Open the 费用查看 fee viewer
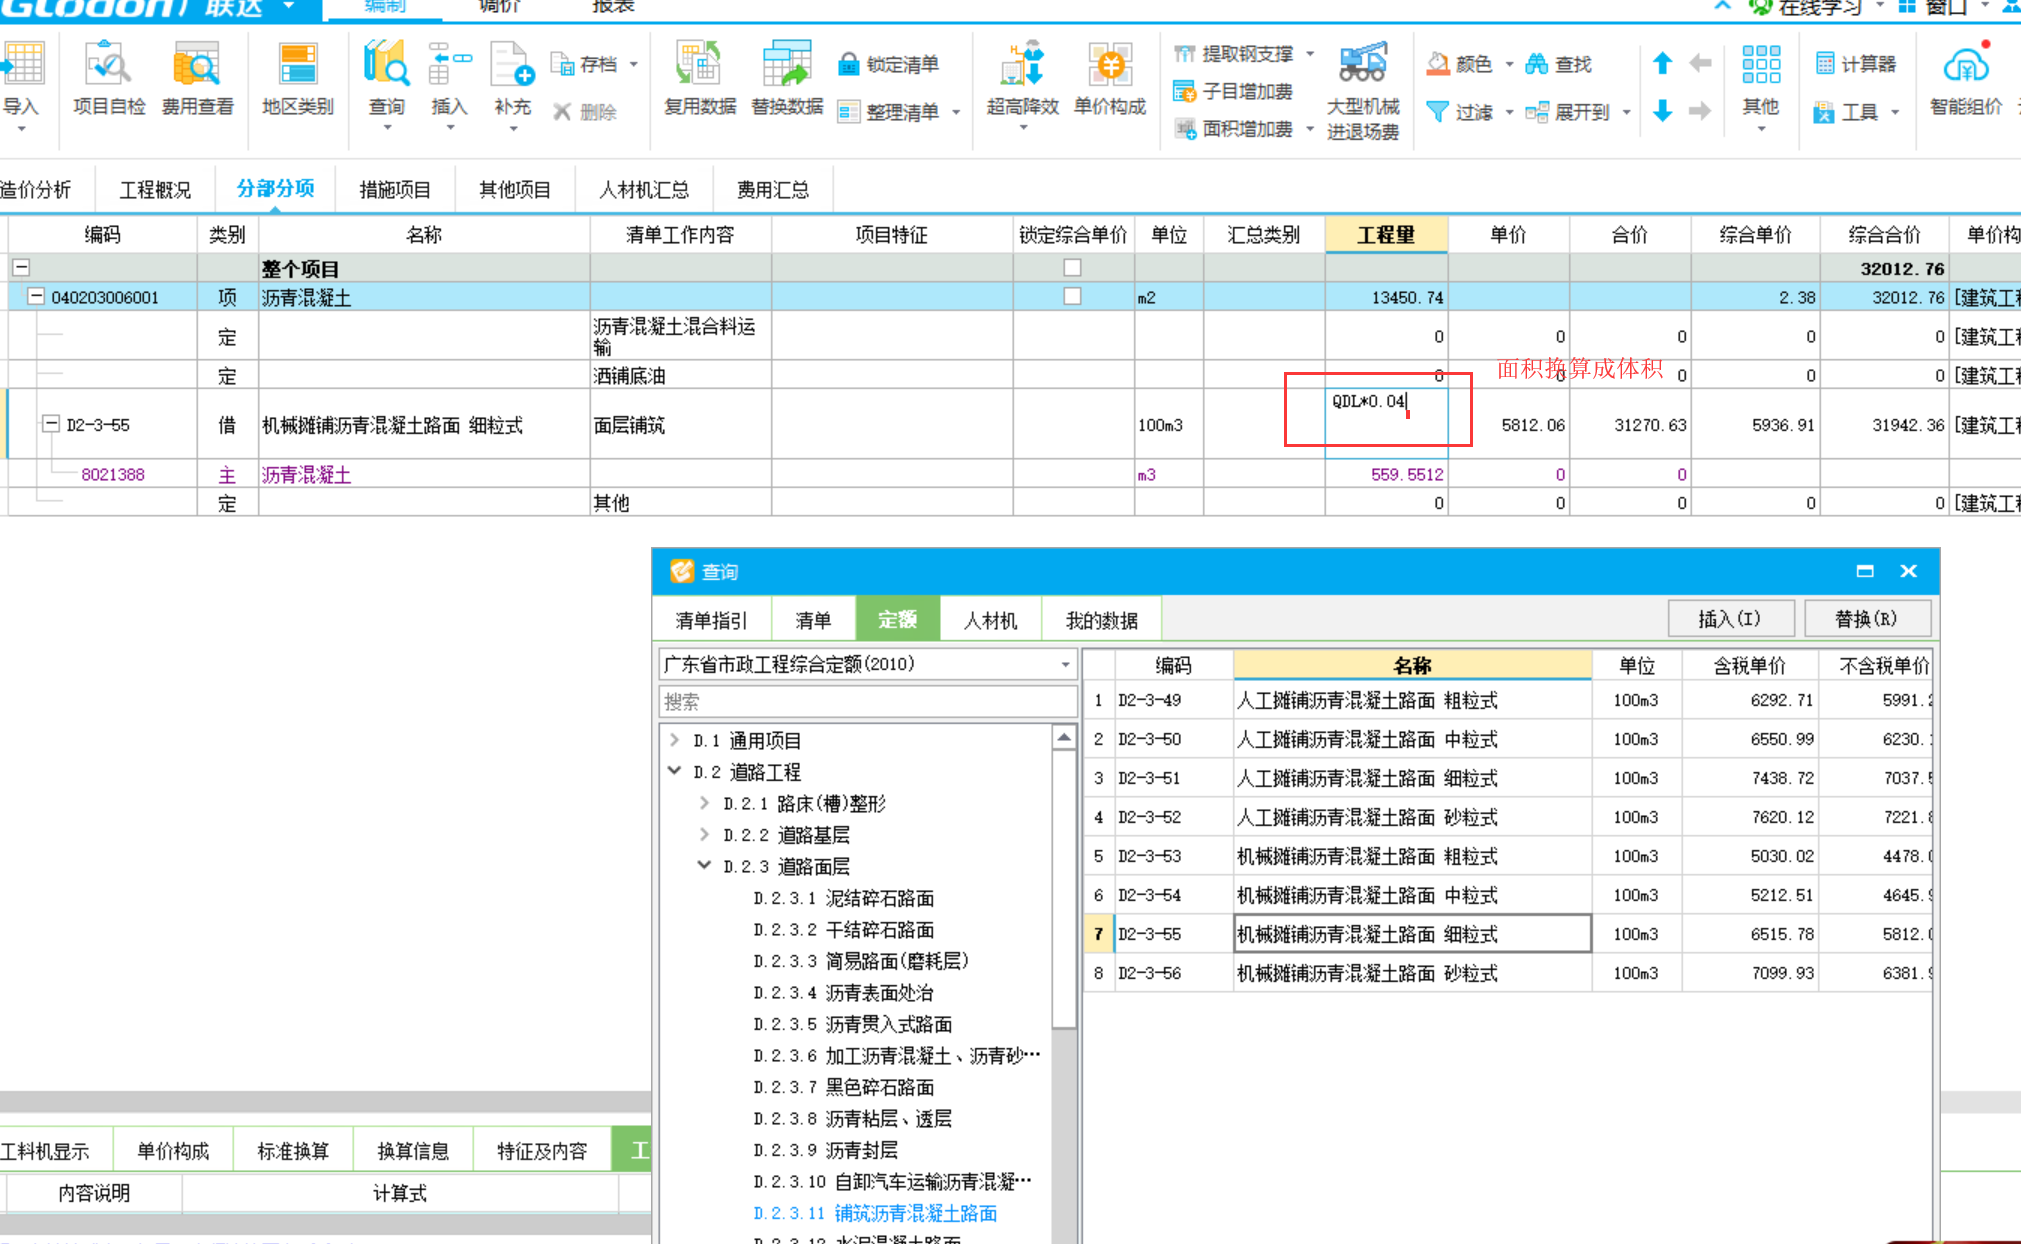This screenshot has width=2021, height=1244. [x=197, y=79]
